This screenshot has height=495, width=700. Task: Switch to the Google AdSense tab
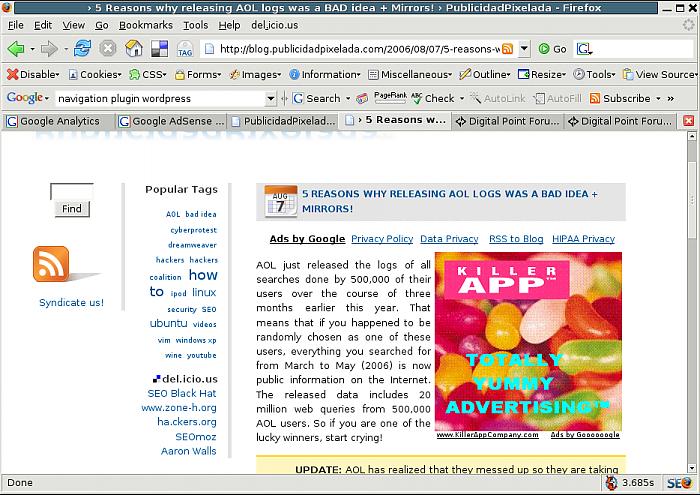(171, 121)
